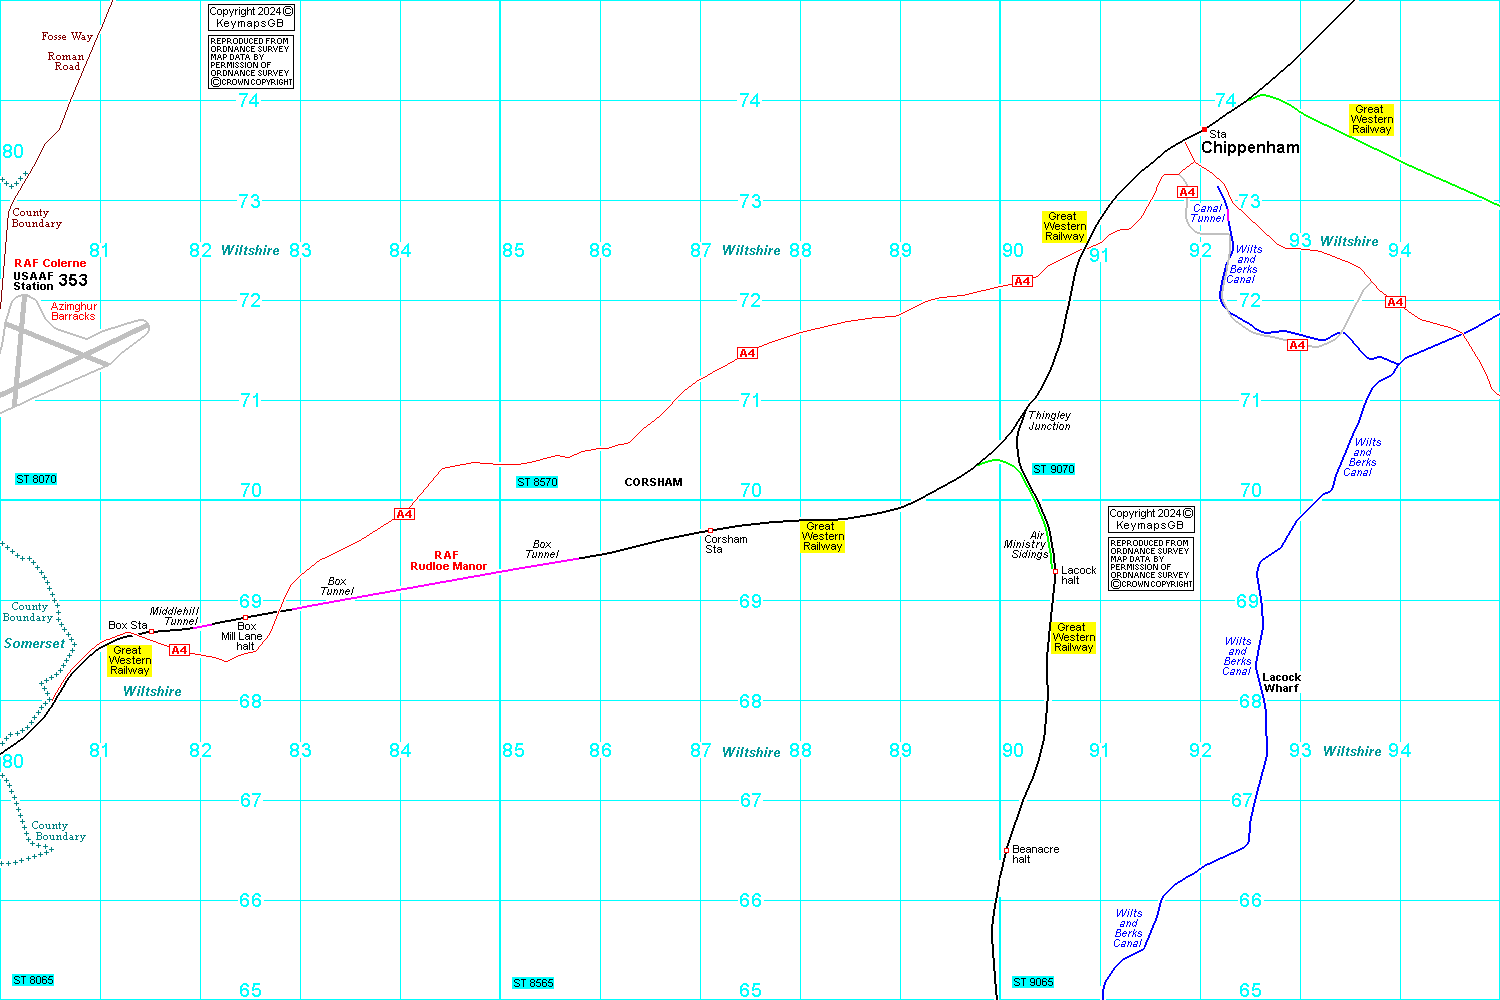Select the Beanacre halt marker
Viewport: 1500px width, 1000px height.
[1006, 850]
